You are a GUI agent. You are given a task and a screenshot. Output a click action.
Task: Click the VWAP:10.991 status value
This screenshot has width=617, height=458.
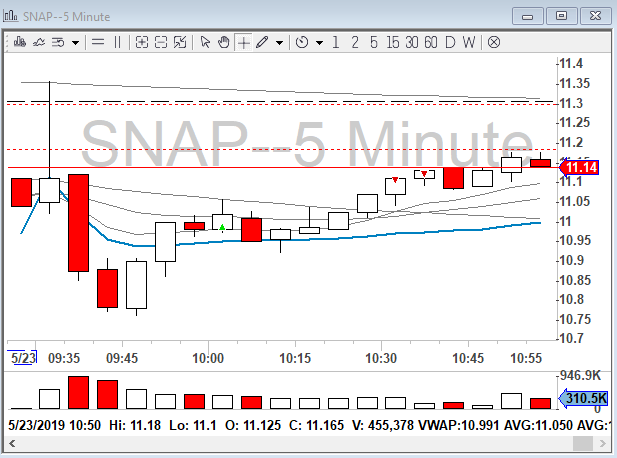coord(458,425)
